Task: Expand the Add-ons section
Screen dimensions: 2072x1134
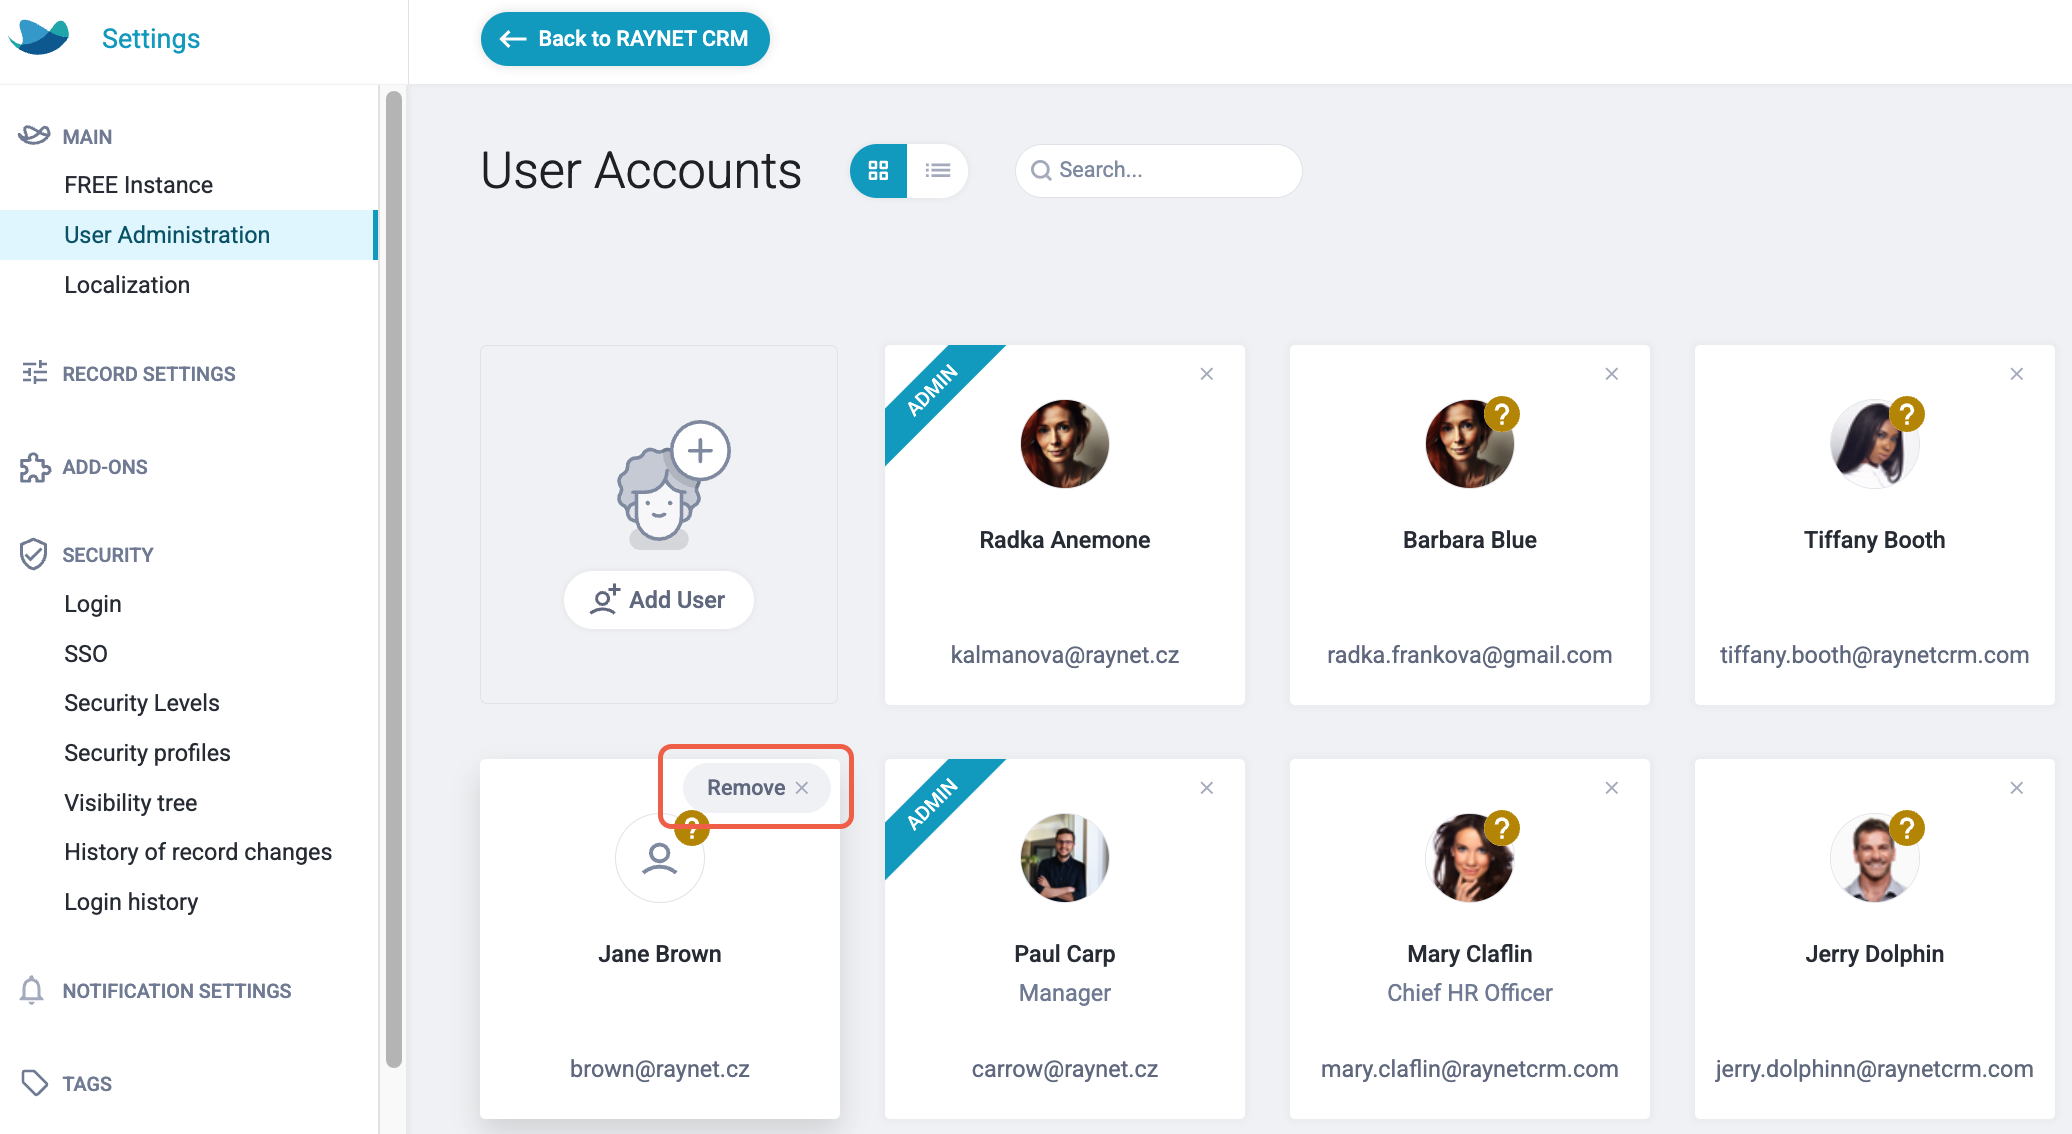Action: 104,467
